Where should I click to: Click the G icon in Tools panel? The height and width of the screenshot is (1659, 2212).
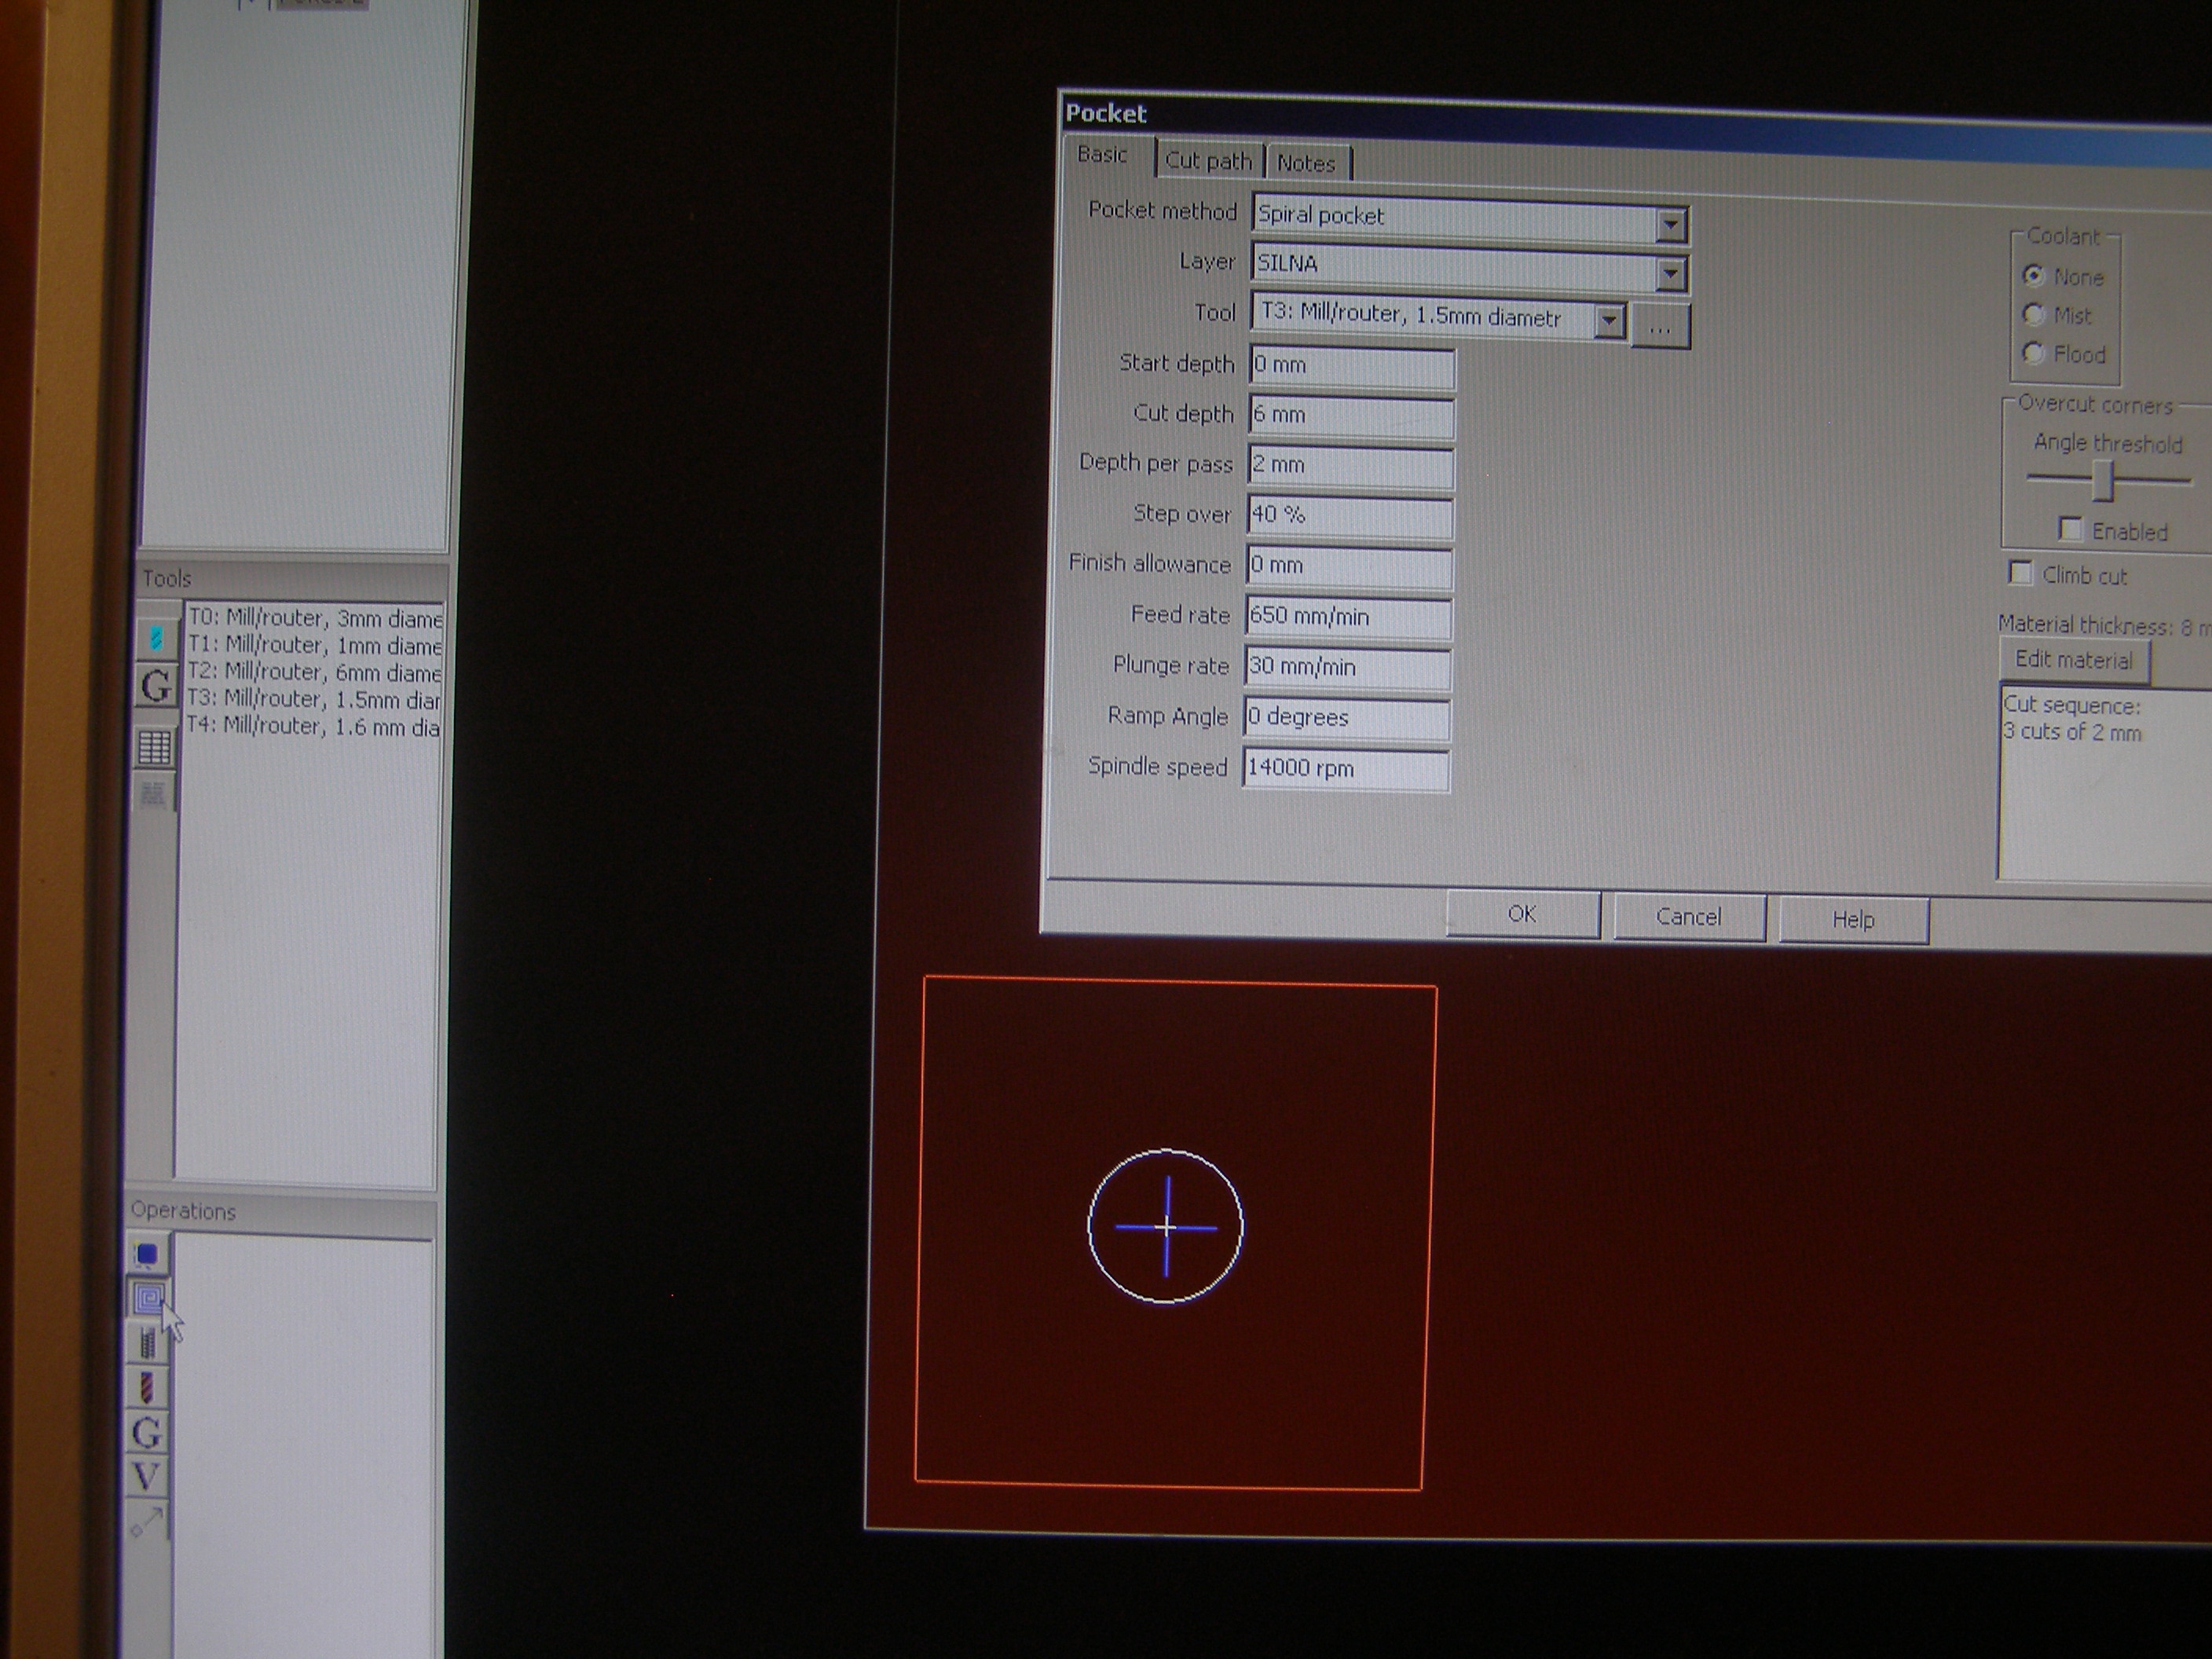pyautogui.click(x=156, y=686)
